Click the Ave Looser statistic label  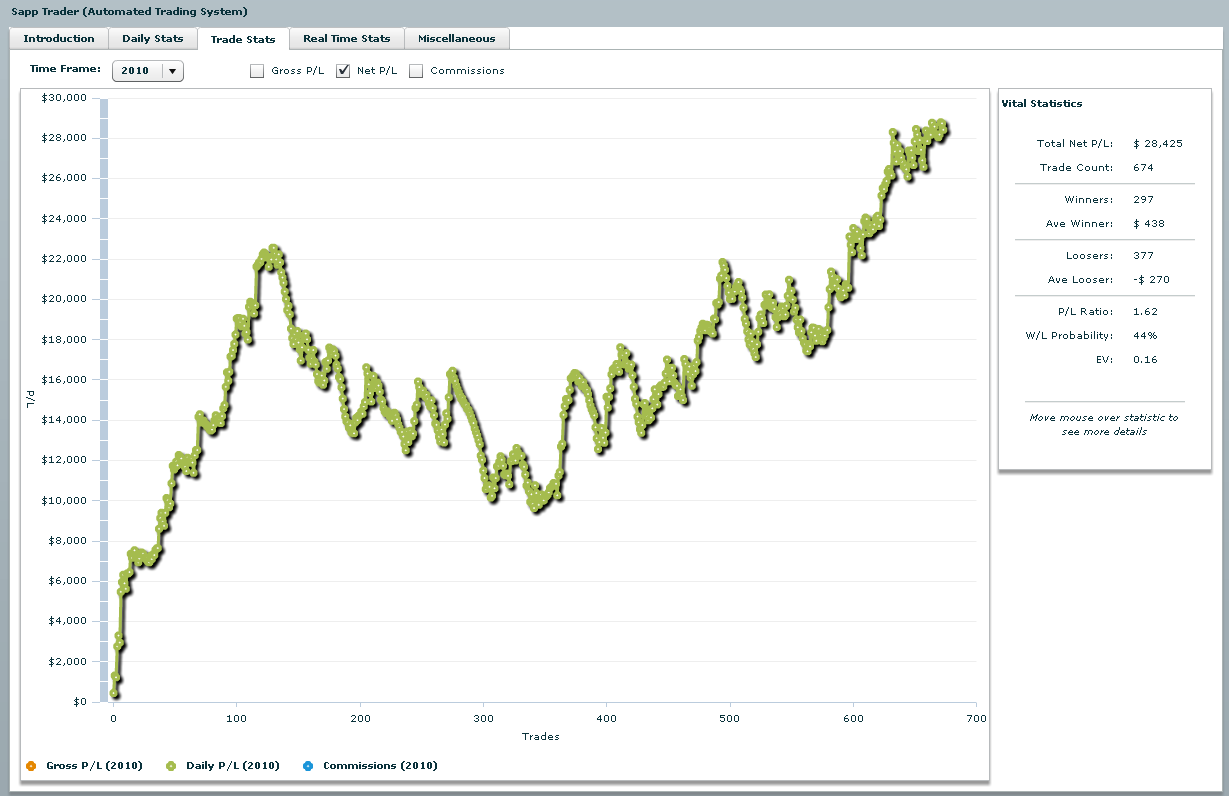point(1080,280)
